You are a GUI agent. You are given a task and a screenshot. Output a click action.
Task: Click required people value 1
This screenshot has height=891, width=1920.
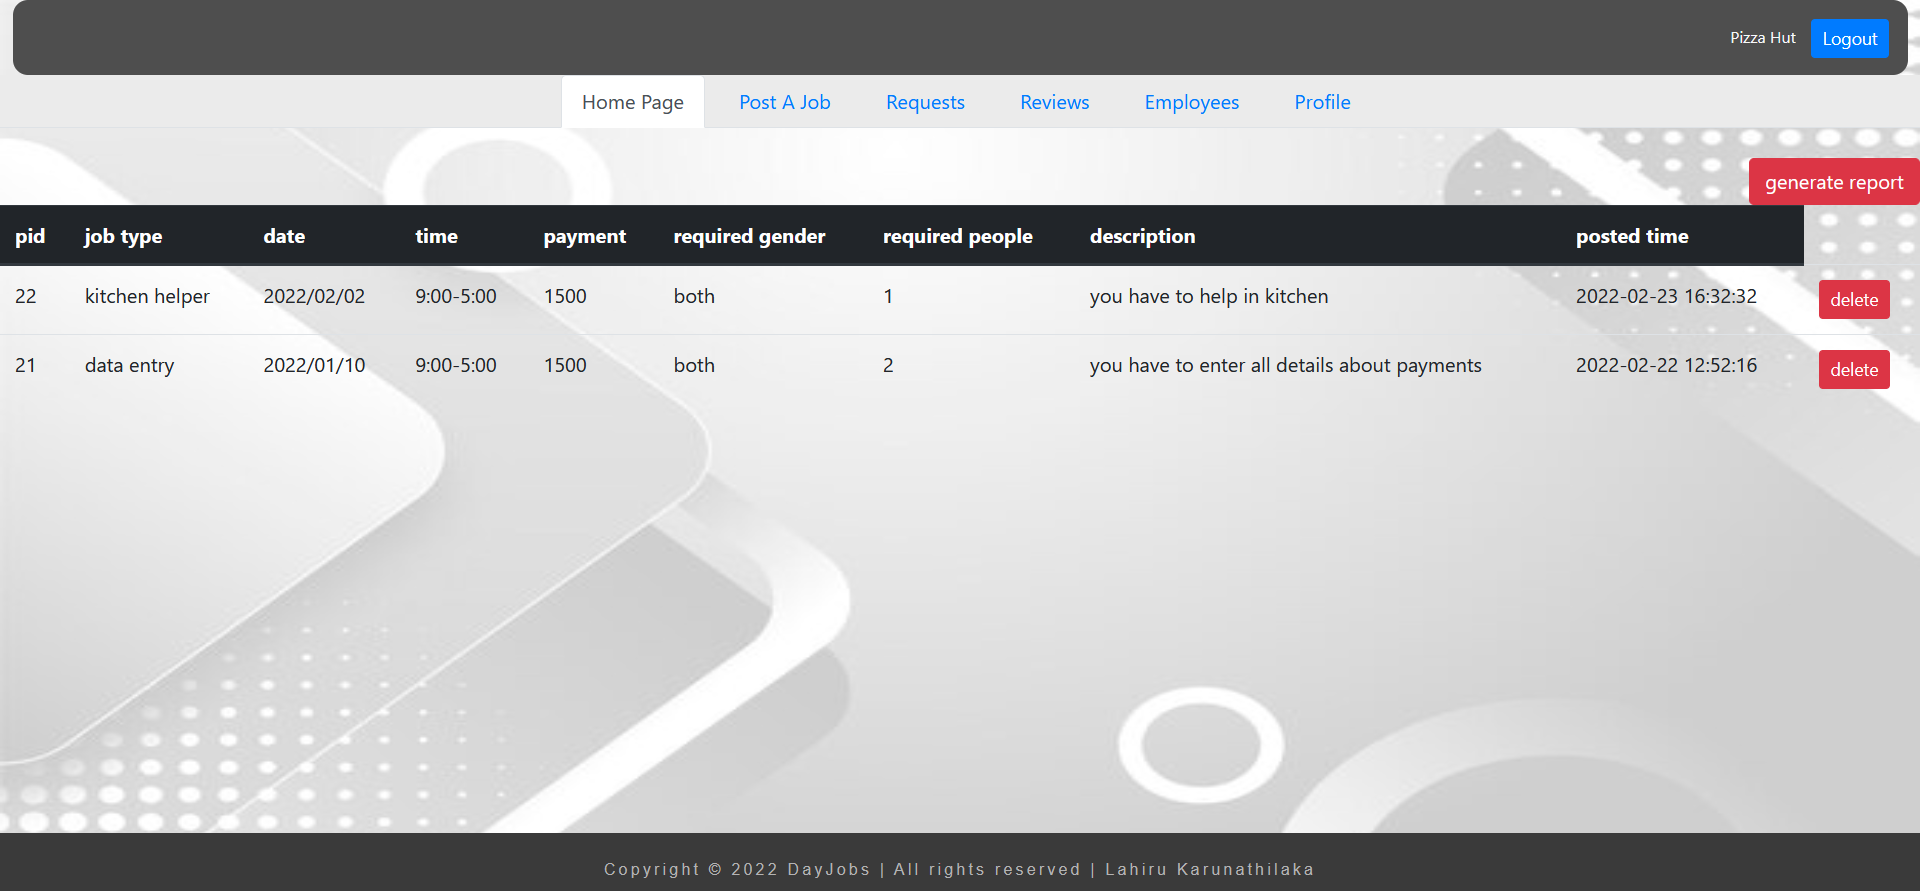coord(888,296)
